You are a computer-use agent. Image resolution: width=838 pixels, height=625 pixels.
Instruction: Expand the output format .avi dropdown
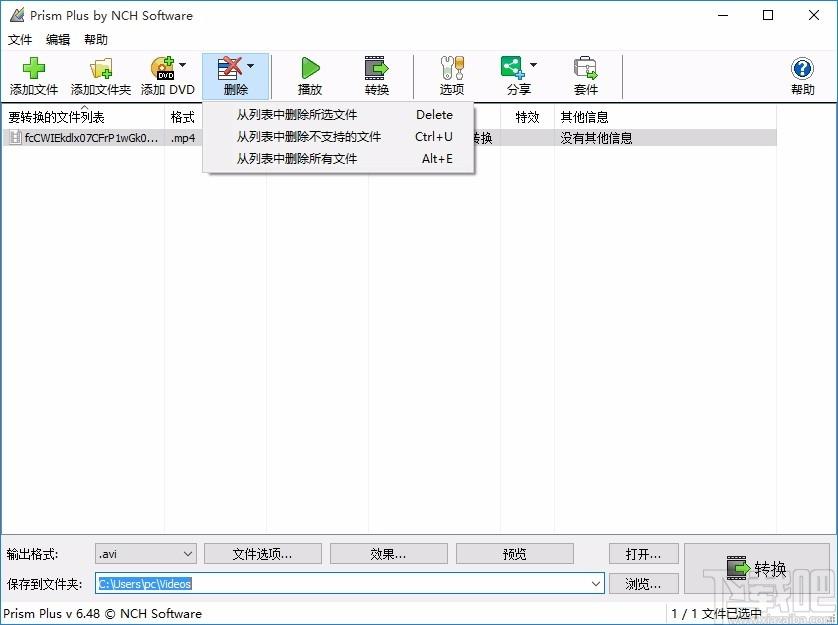pyautogui.click(x=187, y=554)
